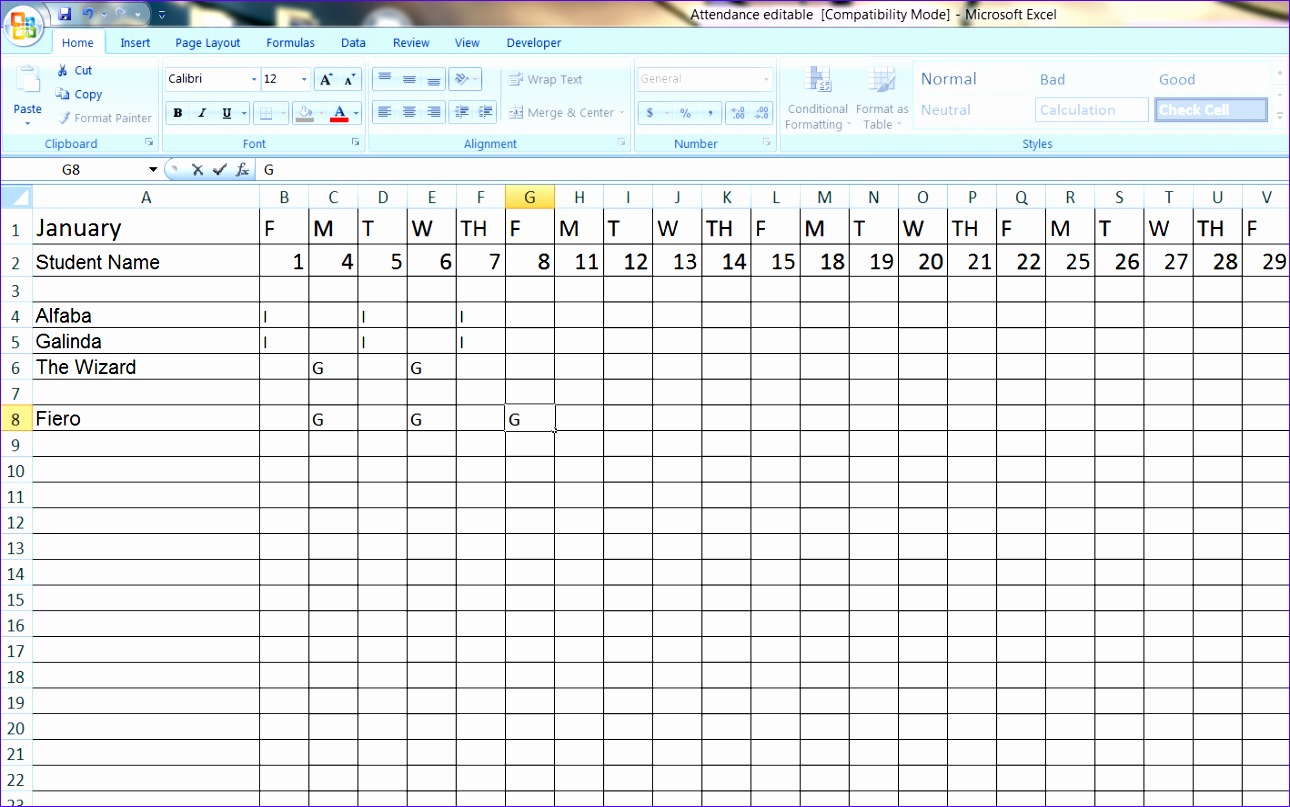
Task: Apply Merge & Center to selection
Action: [561, 112]
